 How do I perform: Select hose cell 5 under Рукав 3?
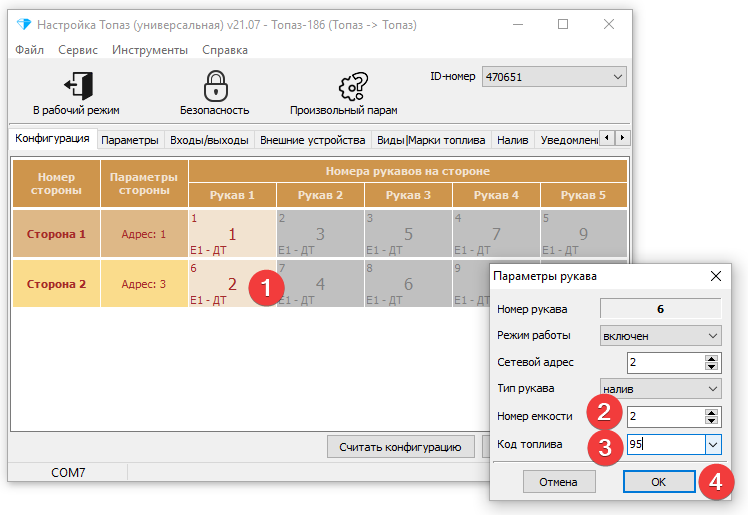(408, 234)
